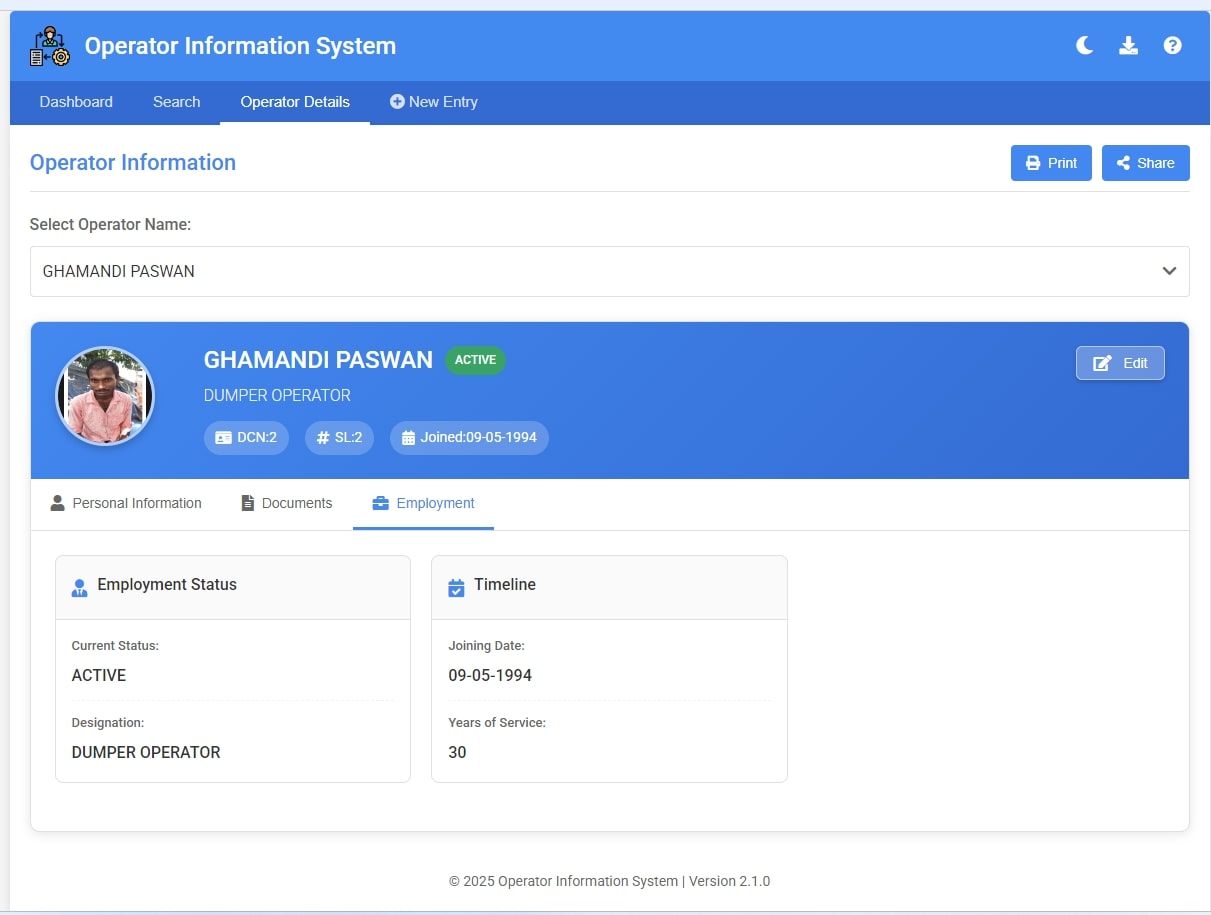
Task: Switch to the Personal Information tab
Action: (x=126, y=503)
